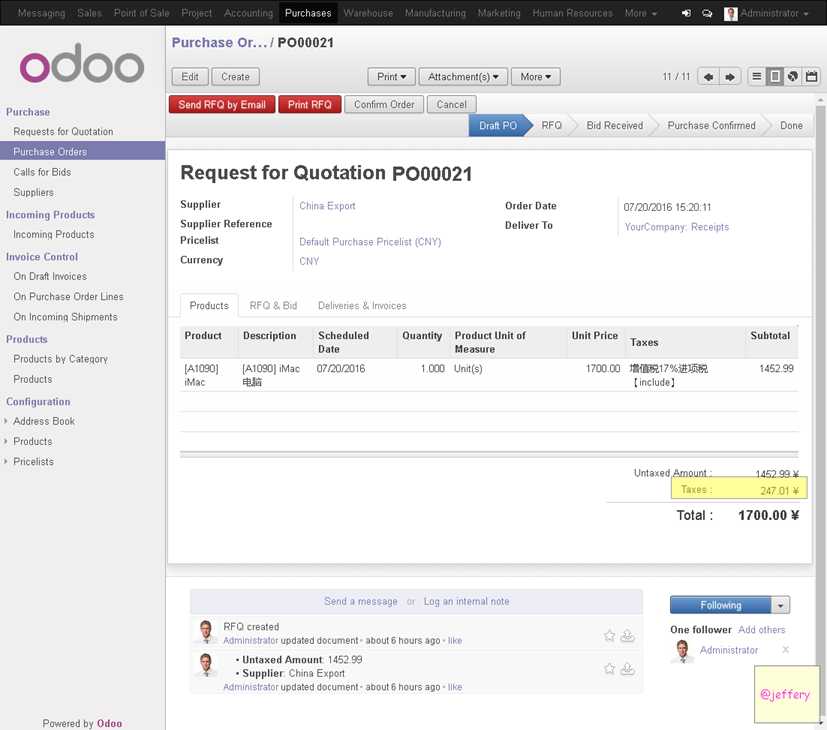Open On Purchase Order Lines
This screenshot has width=827, height=730.
click(x=68, y=296)
